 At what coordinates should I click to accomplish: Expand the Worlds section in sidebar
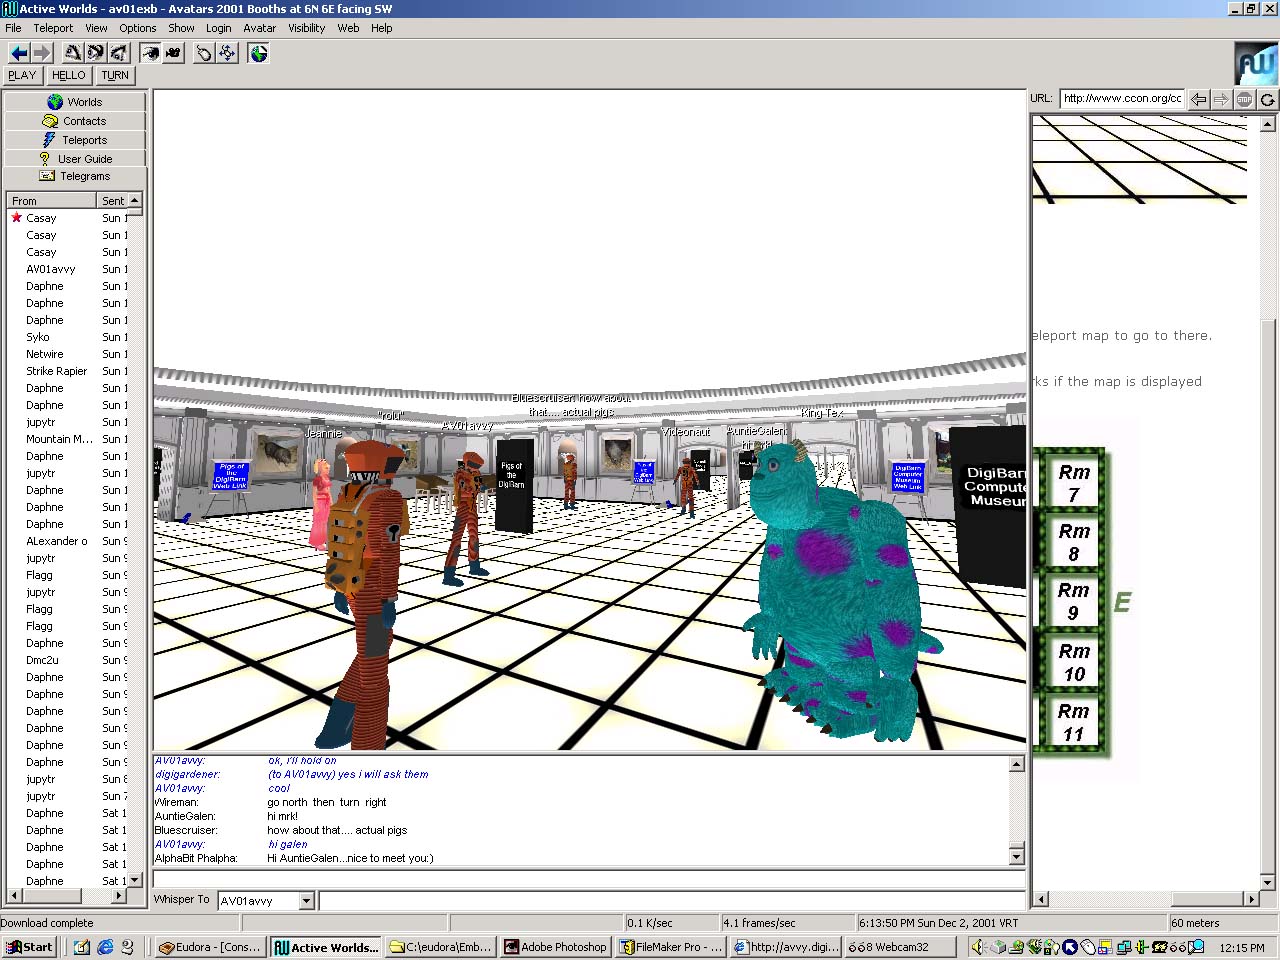[75, 102]
